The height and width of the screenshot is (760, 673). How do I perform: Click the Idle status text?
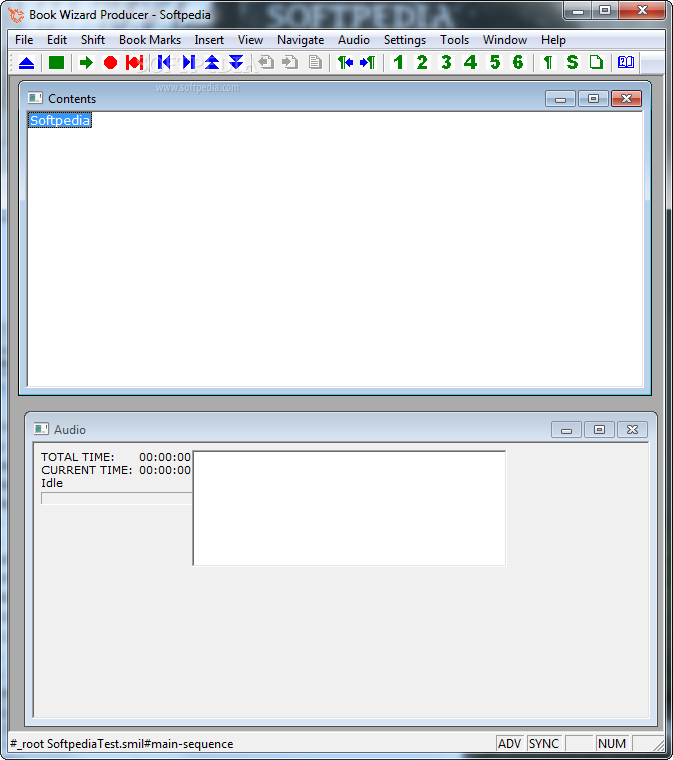pos(52,483)
